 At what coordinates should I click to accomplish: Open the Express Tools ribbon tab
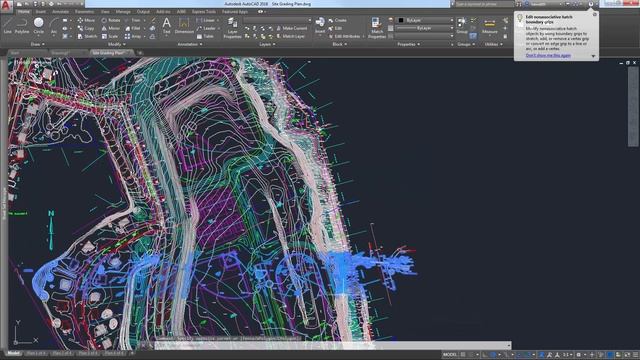point(204,12)
